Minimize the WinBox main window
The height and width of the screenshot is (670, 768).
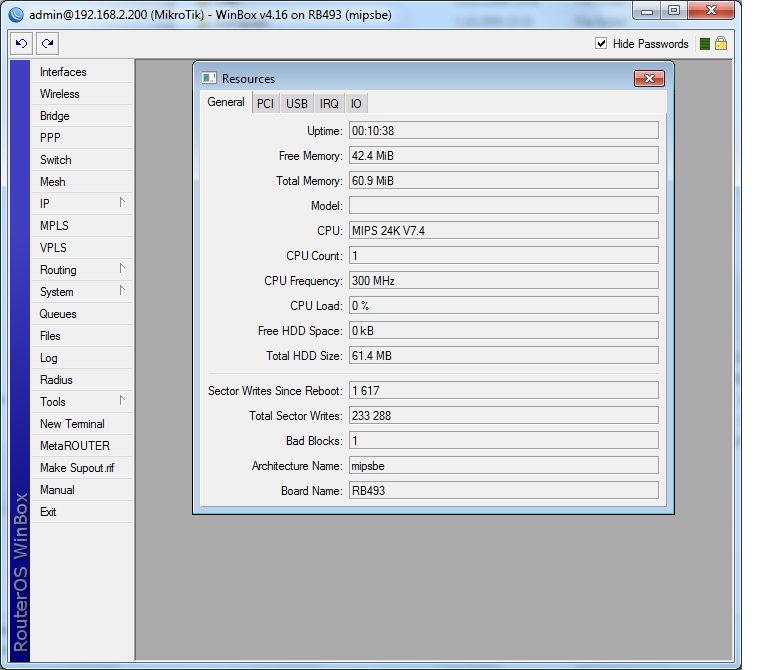point(647,10)
